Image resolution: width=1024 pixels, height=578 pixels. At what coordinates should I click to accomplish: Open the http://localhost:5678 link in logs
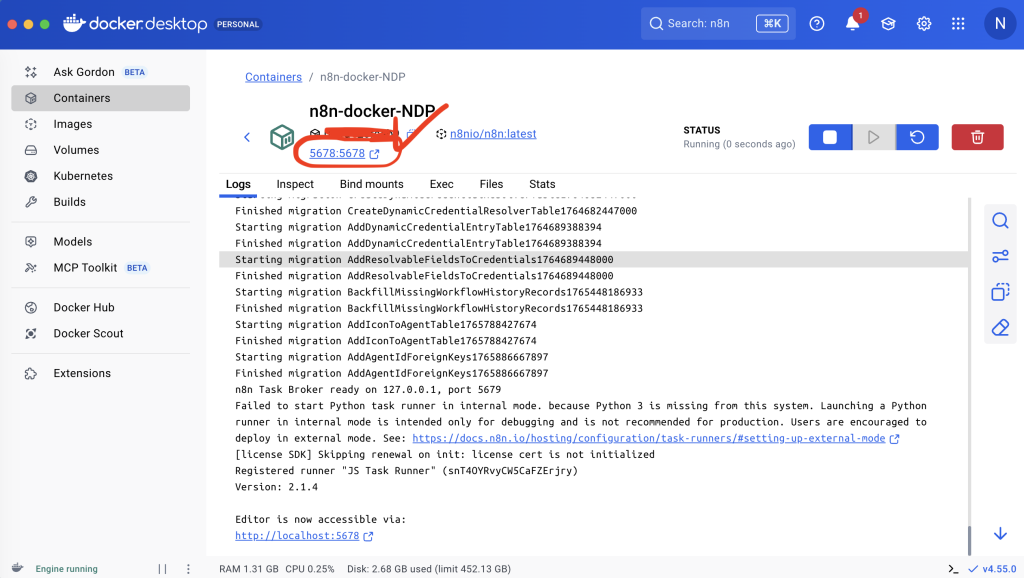[297, 536]
